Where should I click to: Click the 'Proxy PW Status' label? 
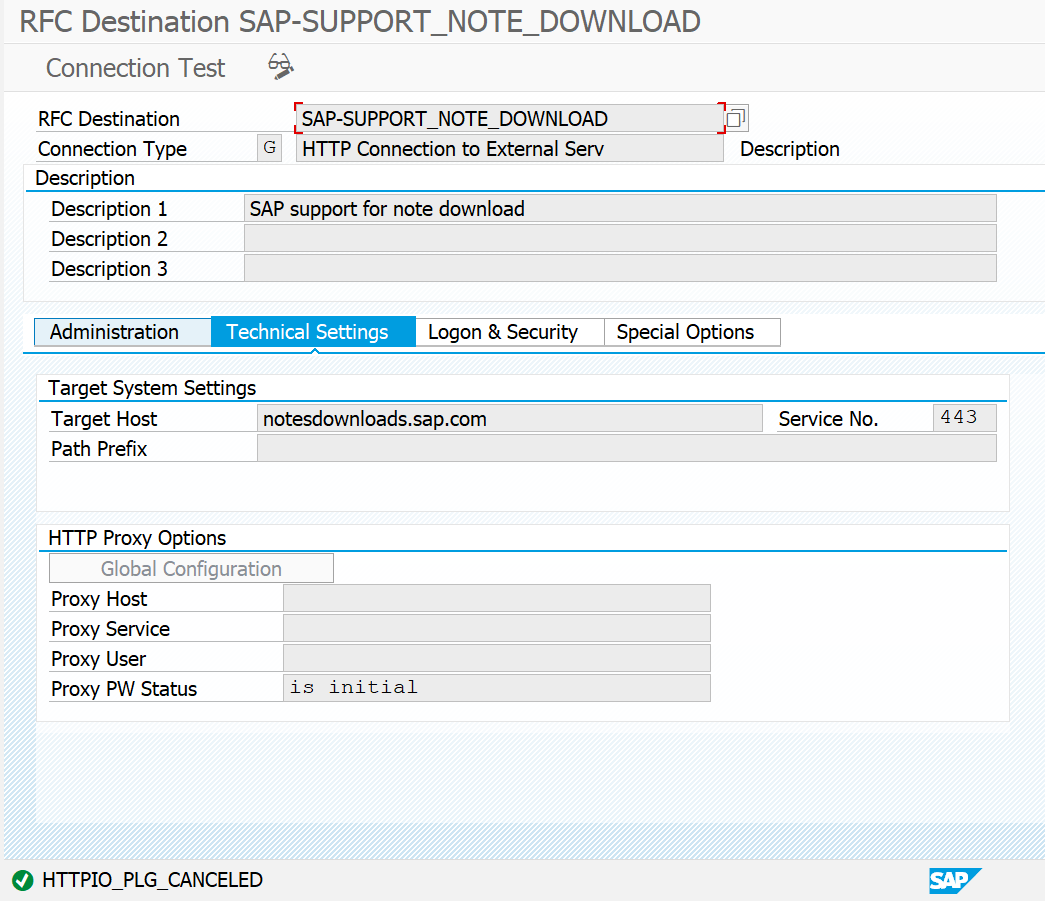pos(124,689)
